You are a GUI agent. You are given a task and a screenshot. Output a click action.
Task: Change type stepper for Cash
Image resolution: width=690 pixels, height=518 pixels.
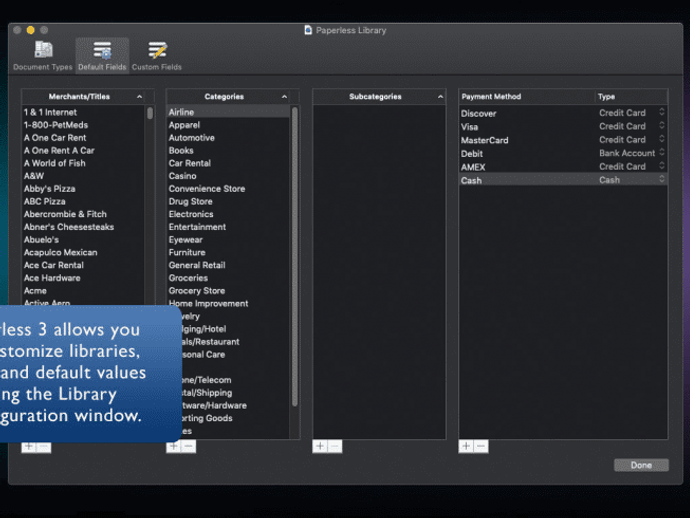point(661,180)
